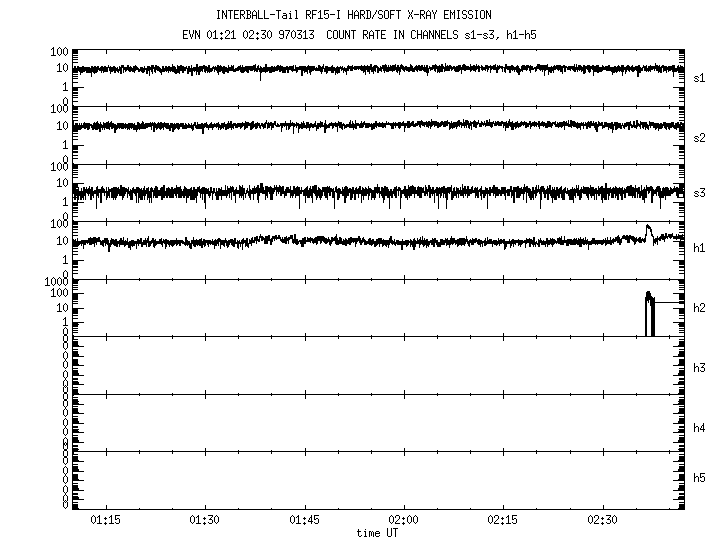The image size is (720, 550).
Task: Click the 01:45 time axis tick label
Action: tap(305, 521)
